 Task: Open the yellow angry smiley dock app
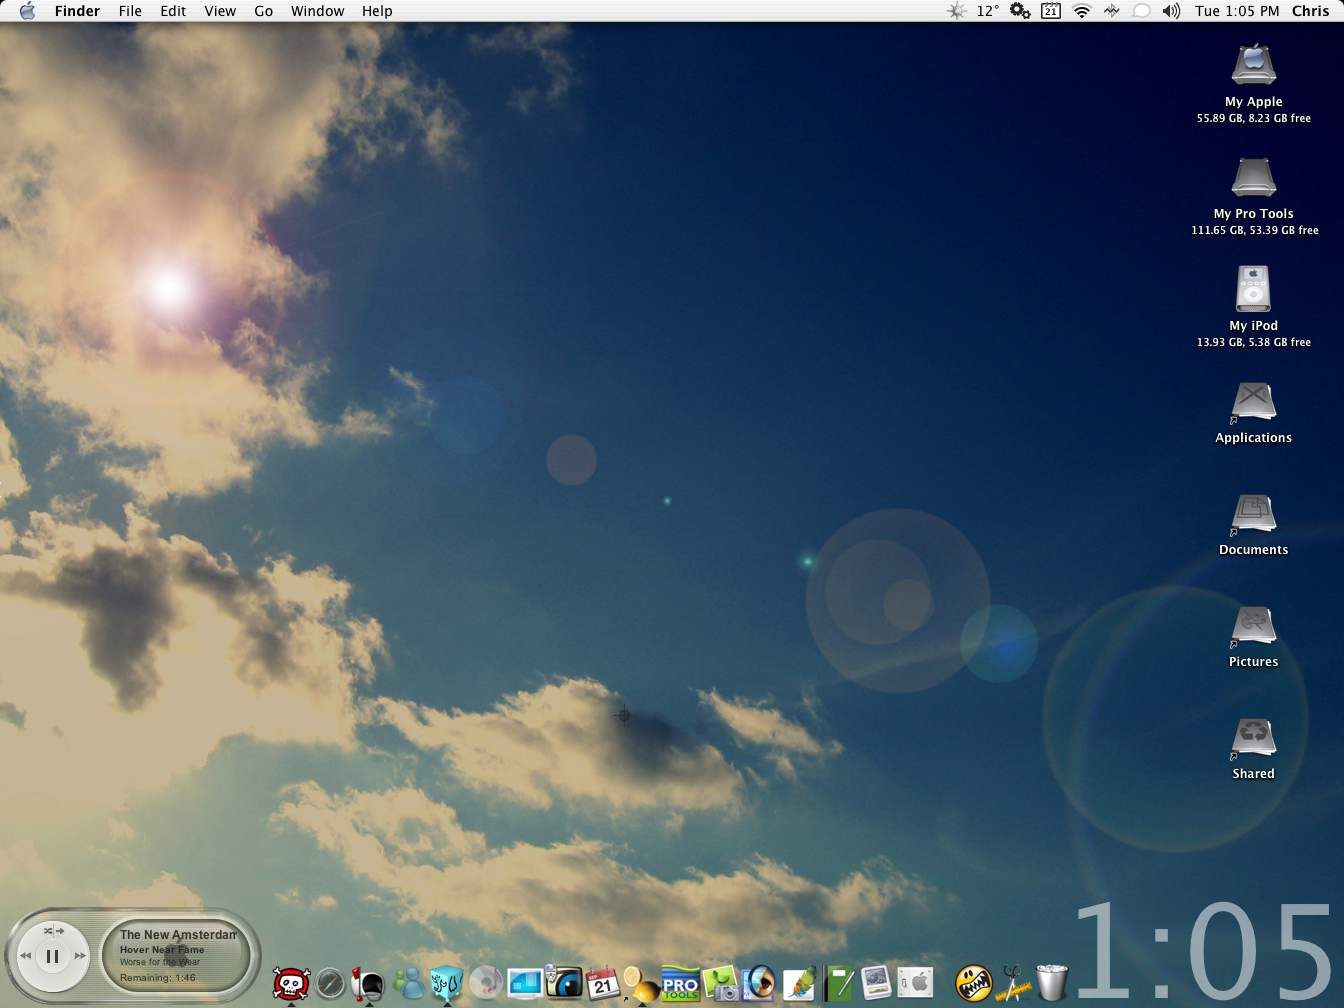coord(972,984)
